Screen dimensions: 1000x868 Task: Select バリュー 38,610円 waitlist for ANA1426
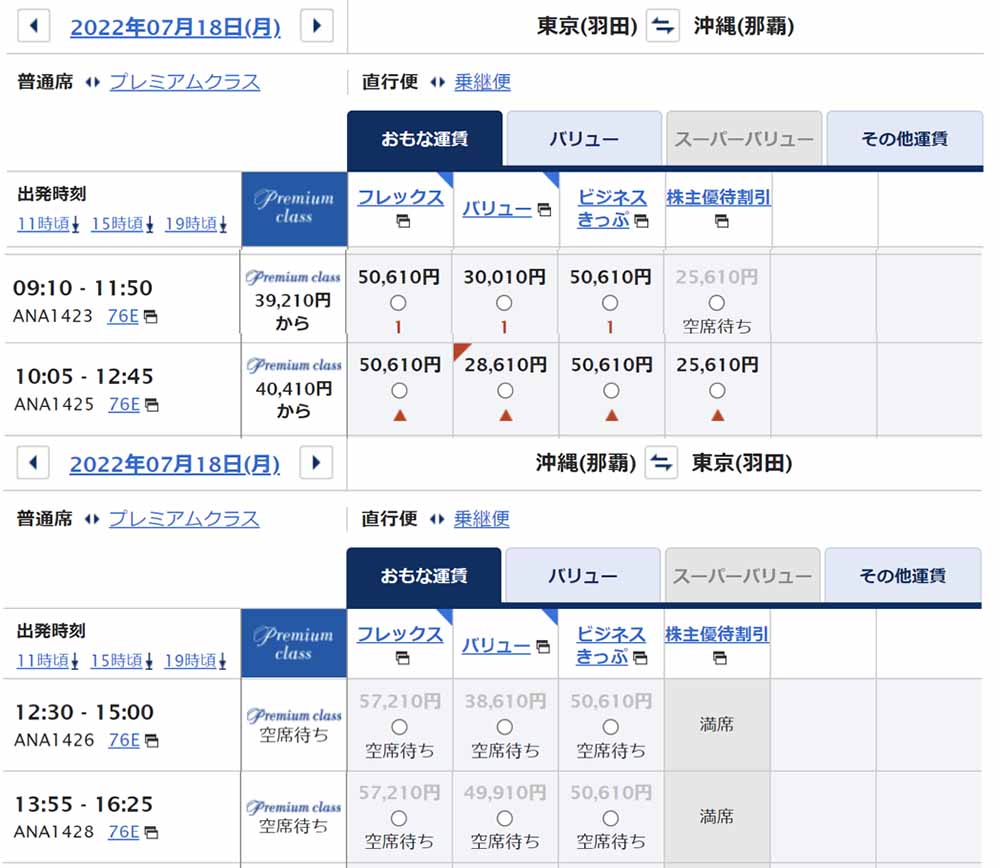[x=505, y=727]
